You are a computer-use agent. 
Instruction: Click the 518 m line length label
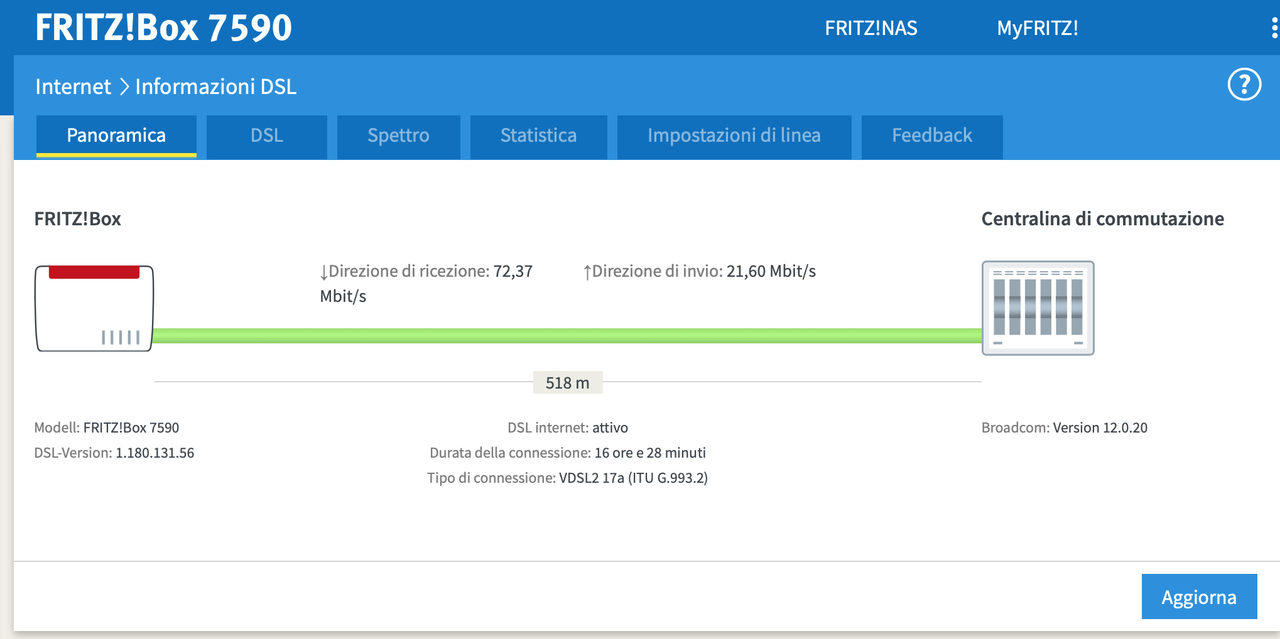coord(567,382)
